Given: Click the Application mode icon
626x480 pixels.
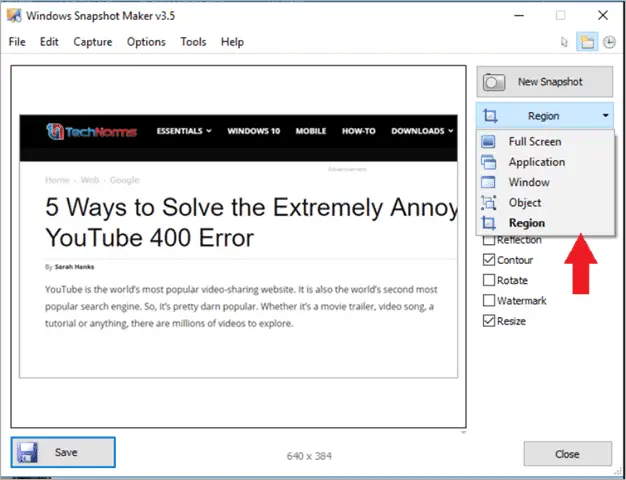Looking at the screenshot, I should (488, 162).
